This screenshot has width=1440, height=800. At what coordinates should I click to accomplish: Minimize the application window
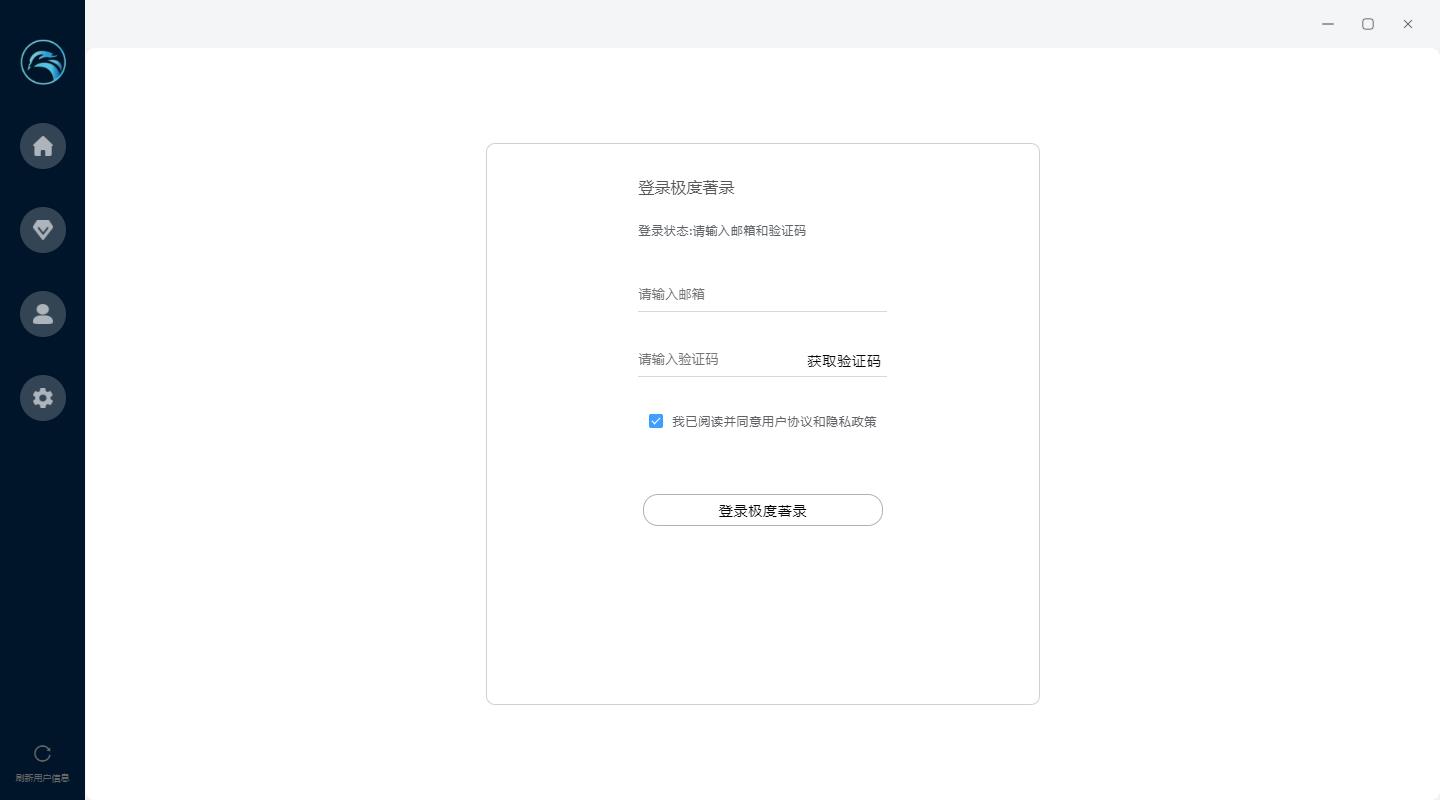(x=1327, y=23)
